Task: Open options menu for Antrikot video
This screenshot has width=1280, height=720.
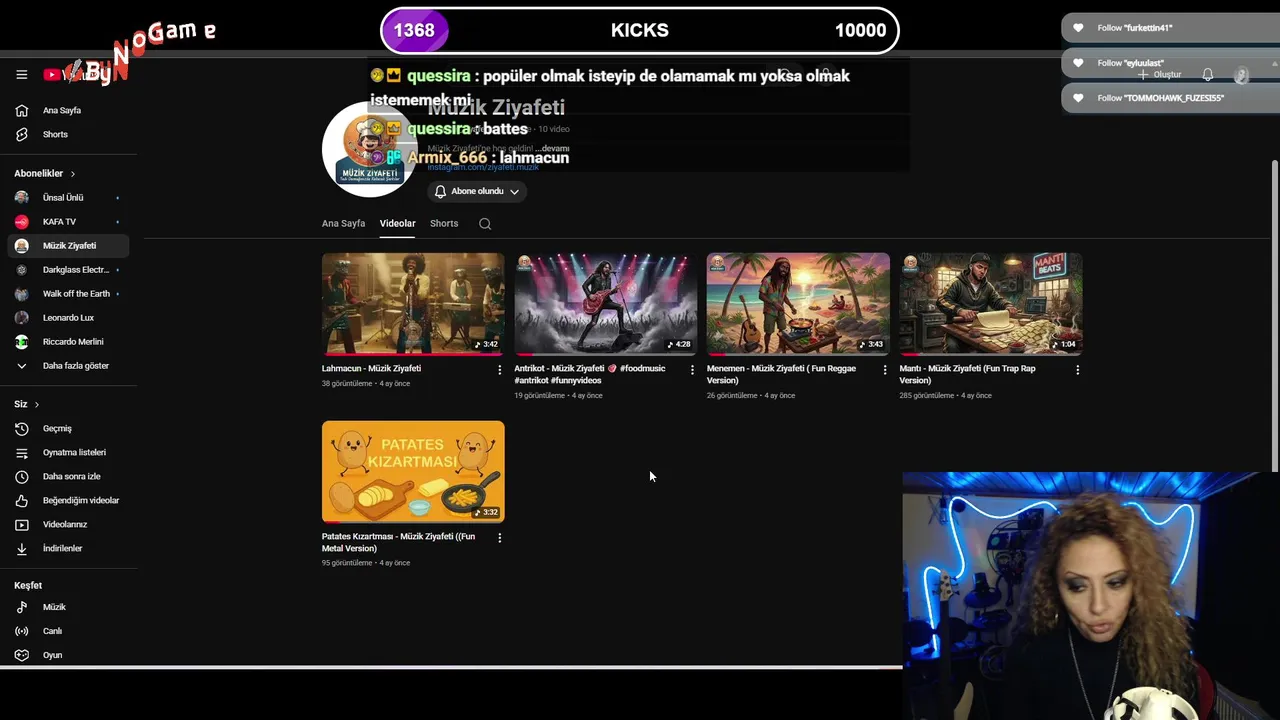Action: 692,370
